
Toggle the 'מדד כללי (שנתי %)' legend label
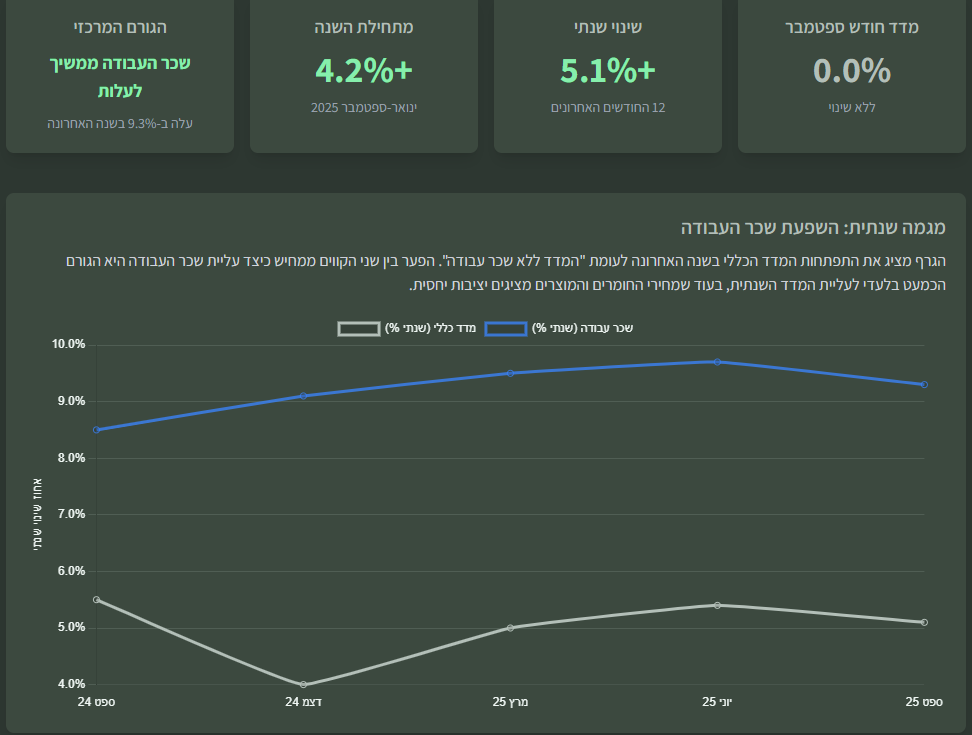(x=430, y=328)
